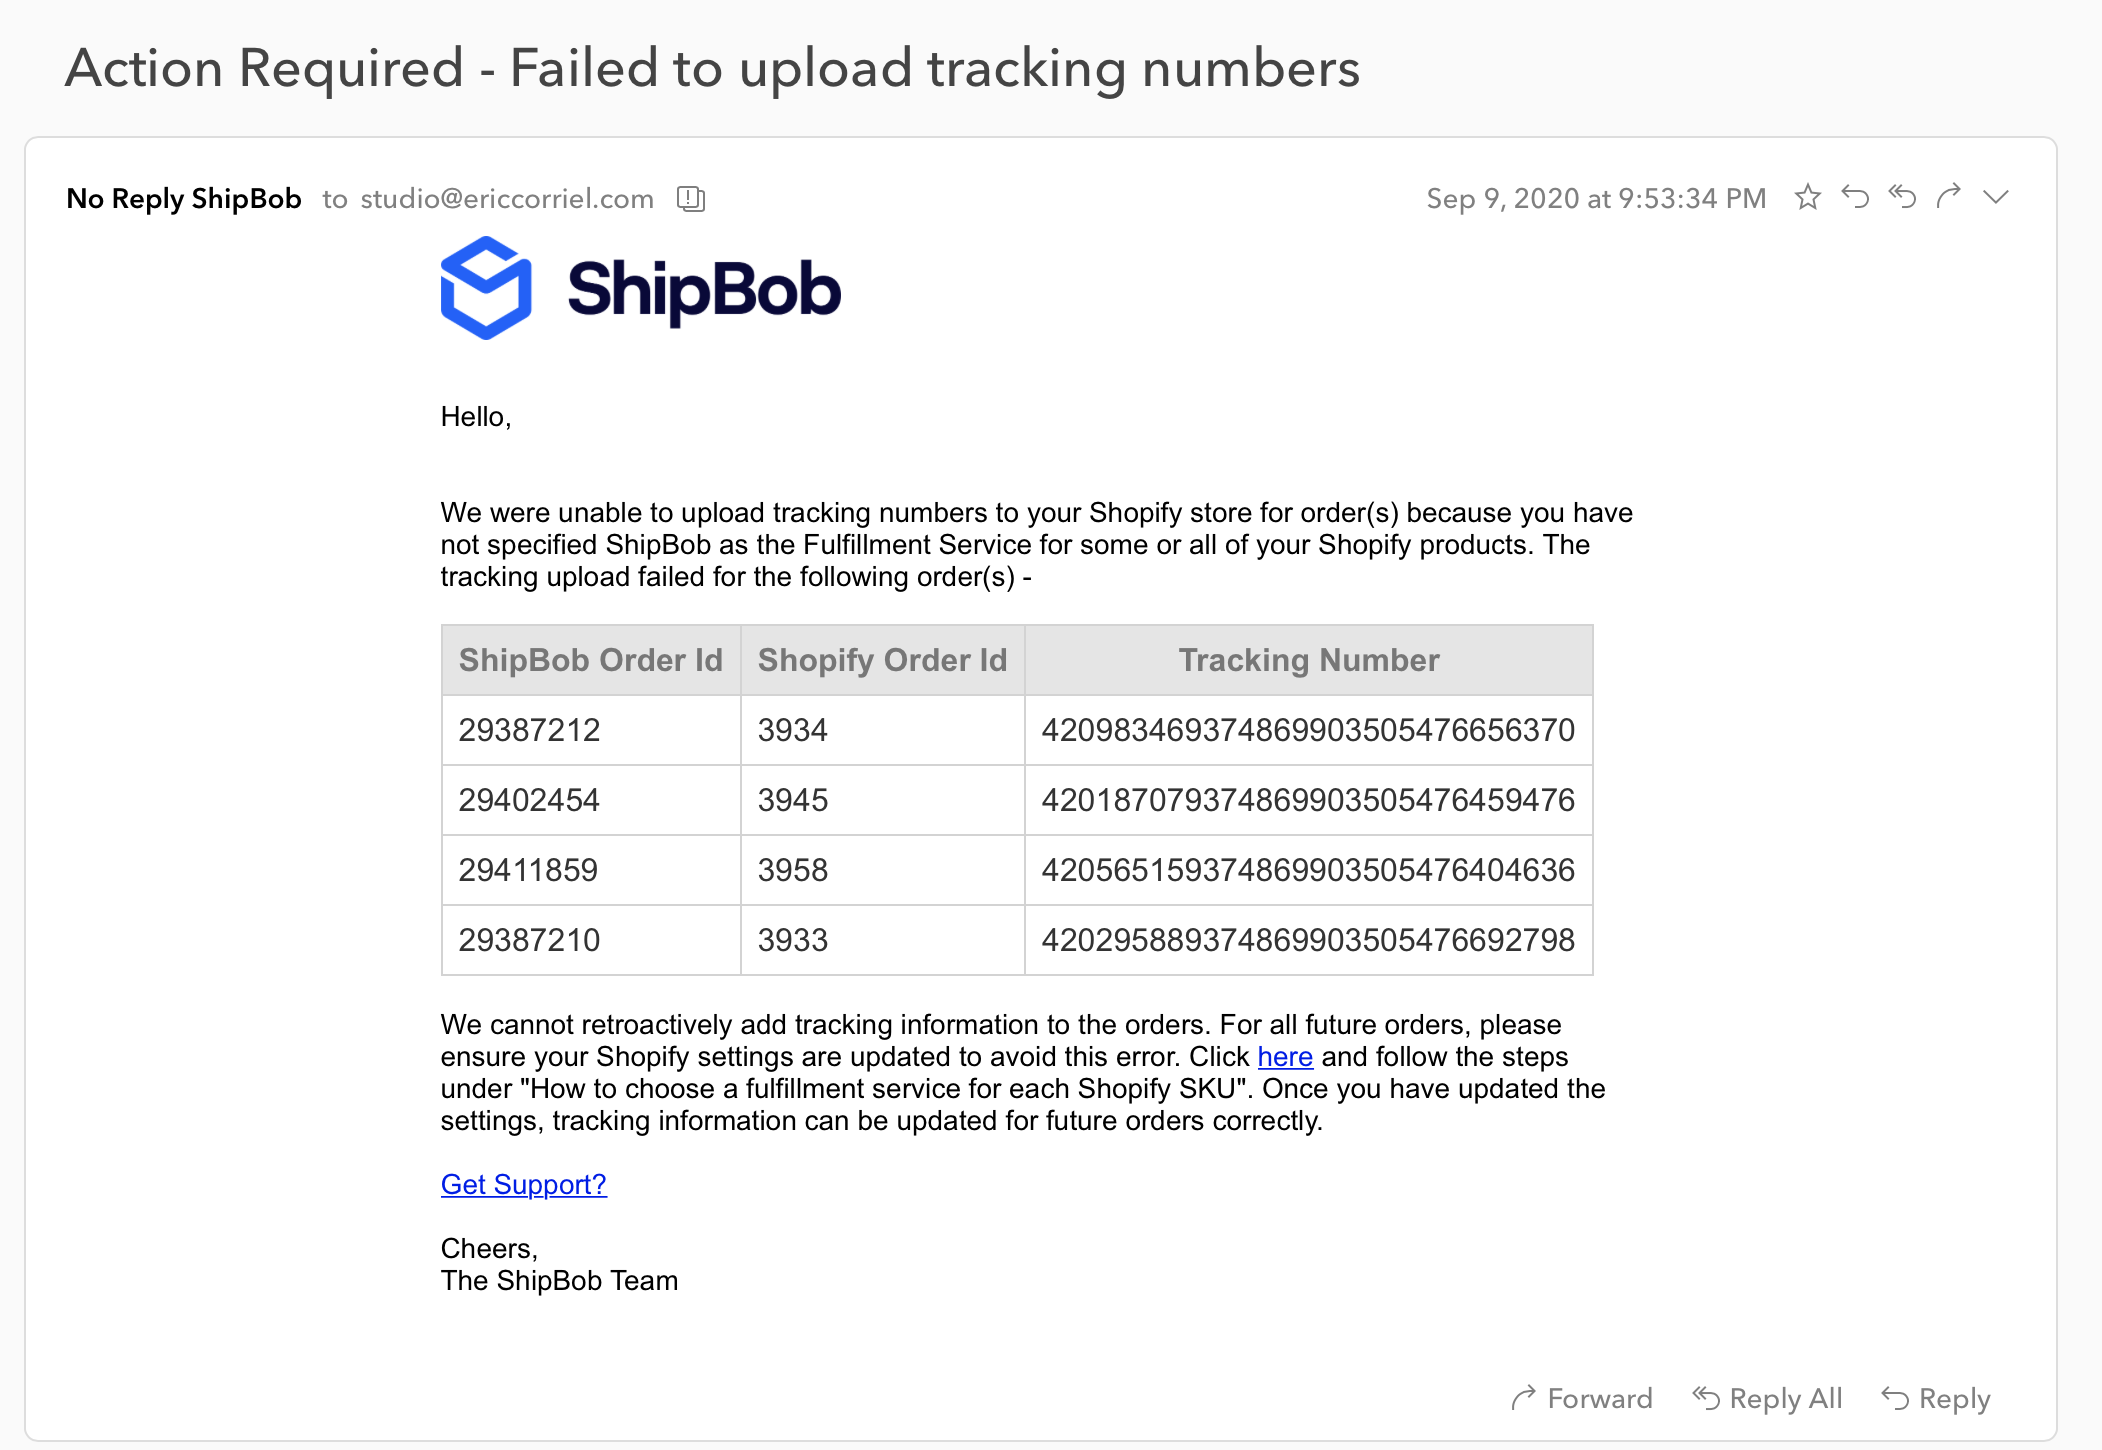Click the icon next to studio@ericcorriel.com

(691, 199)
